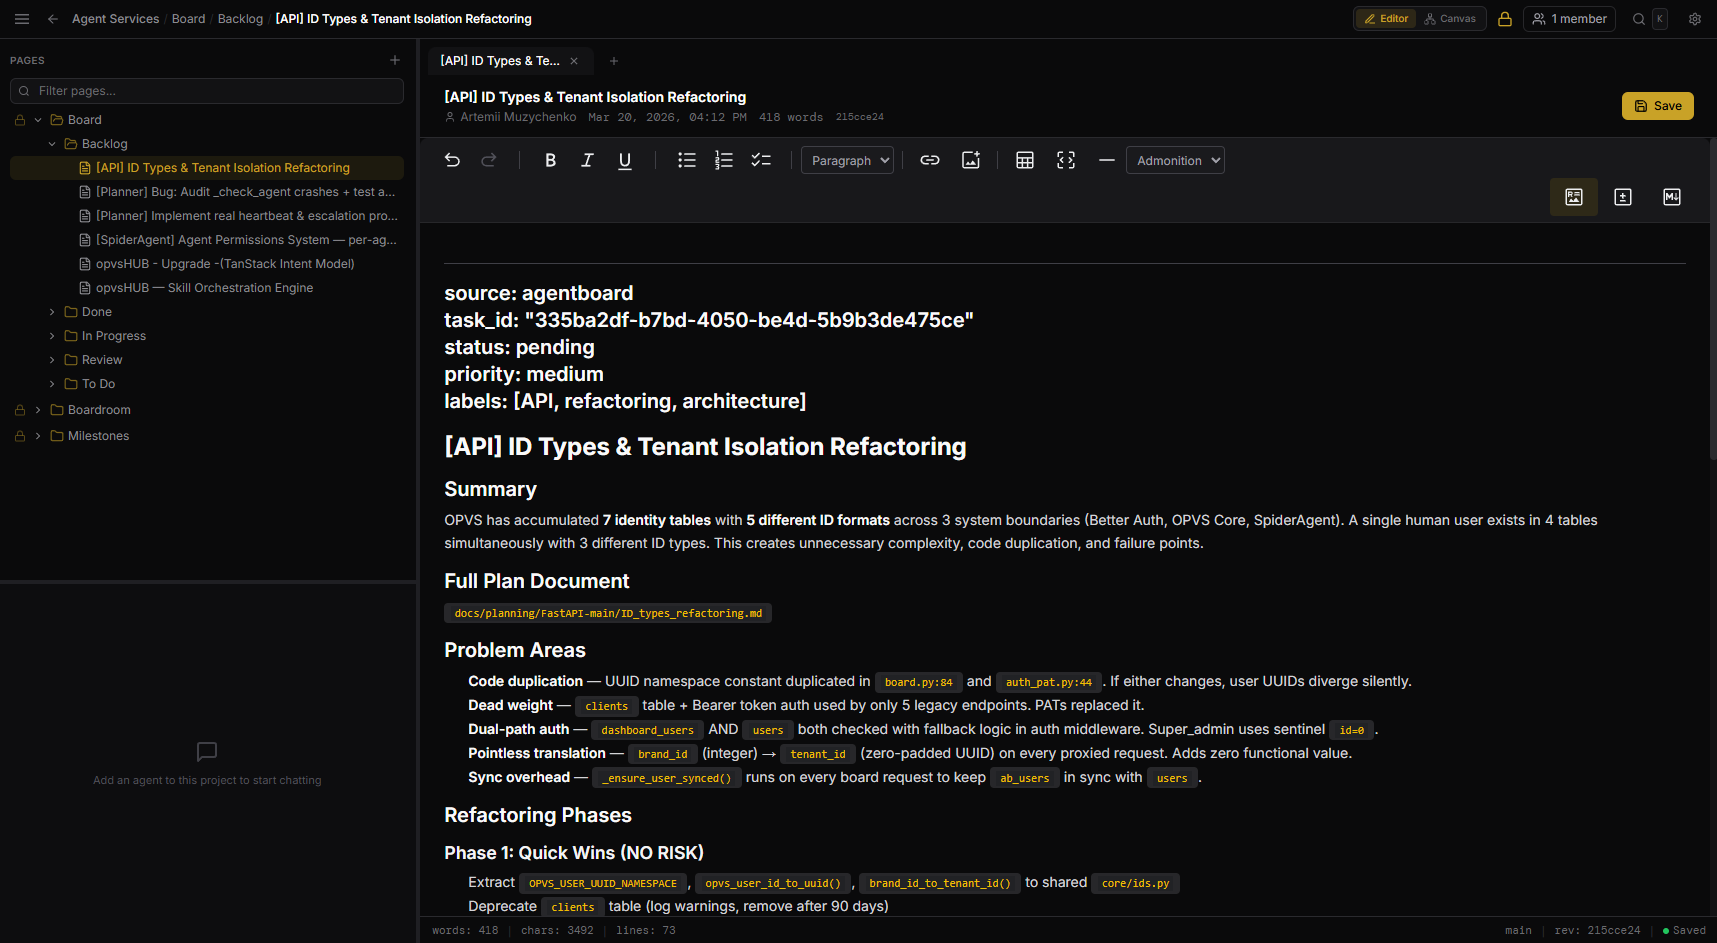Expand the Boardroom folder
The height and width of the screenshot is (943, 1717).
click(38, 410)
